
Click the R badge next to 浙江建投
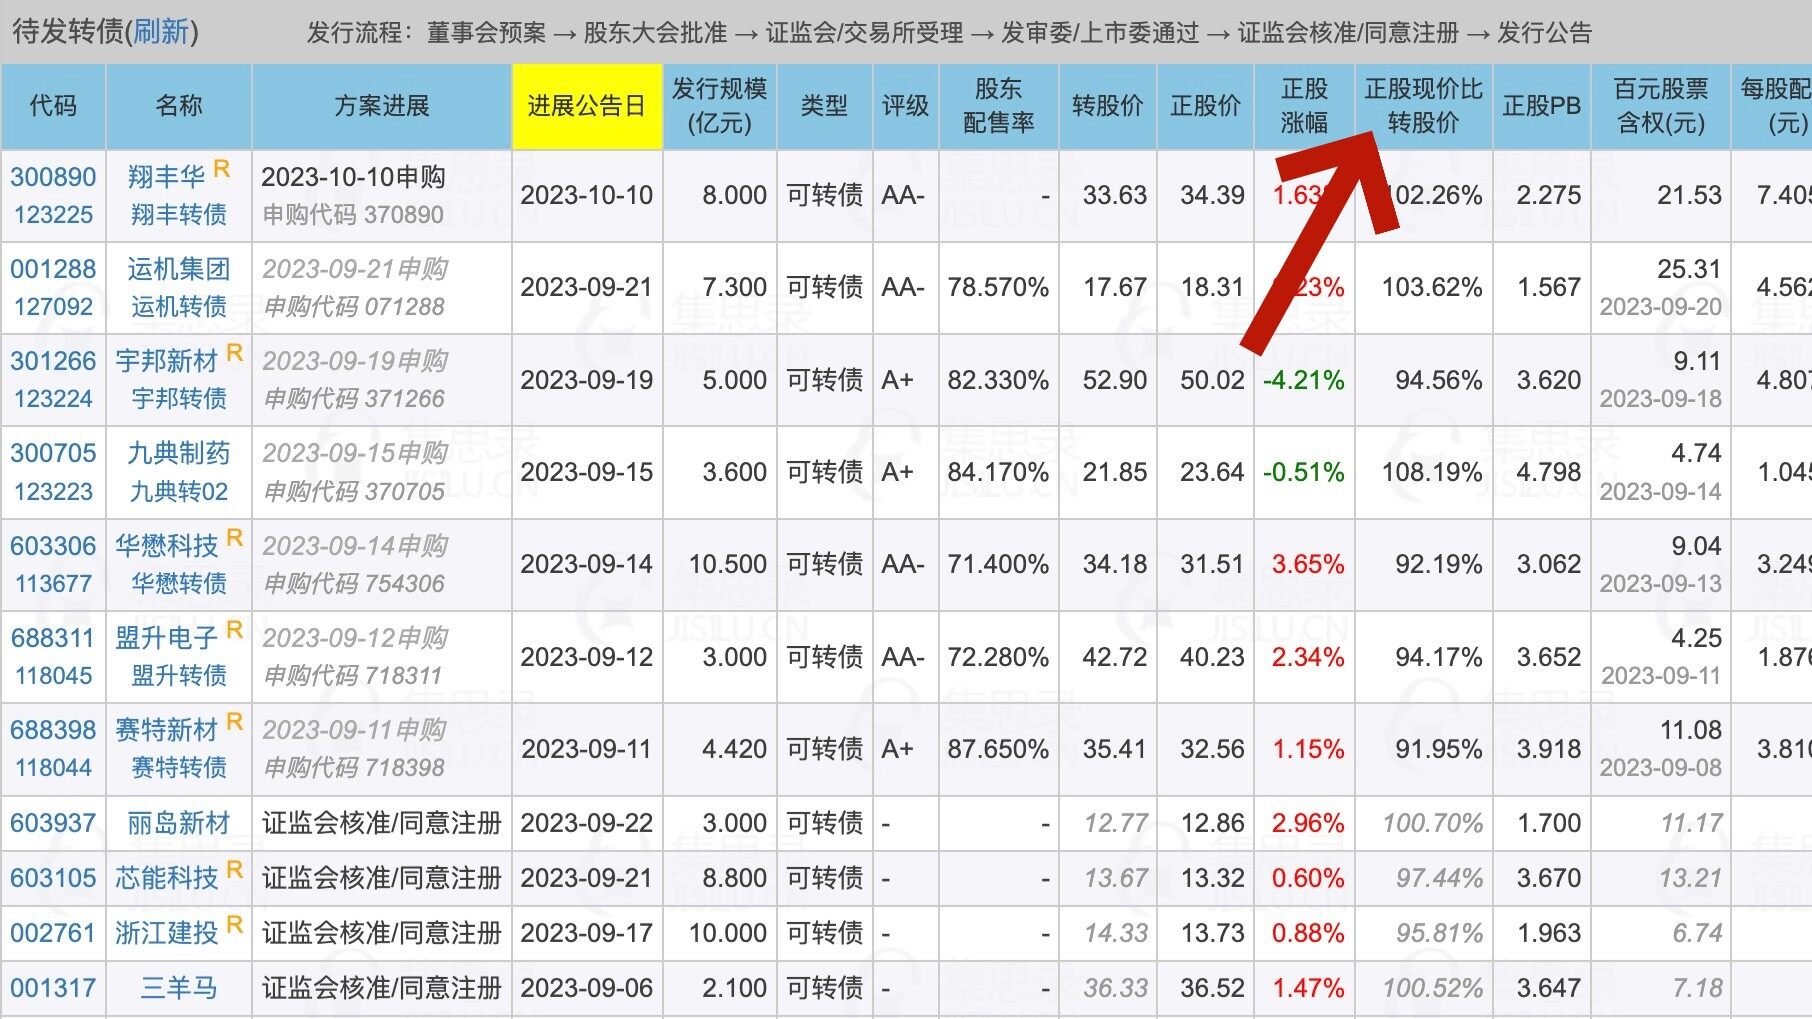click(233, 927)
